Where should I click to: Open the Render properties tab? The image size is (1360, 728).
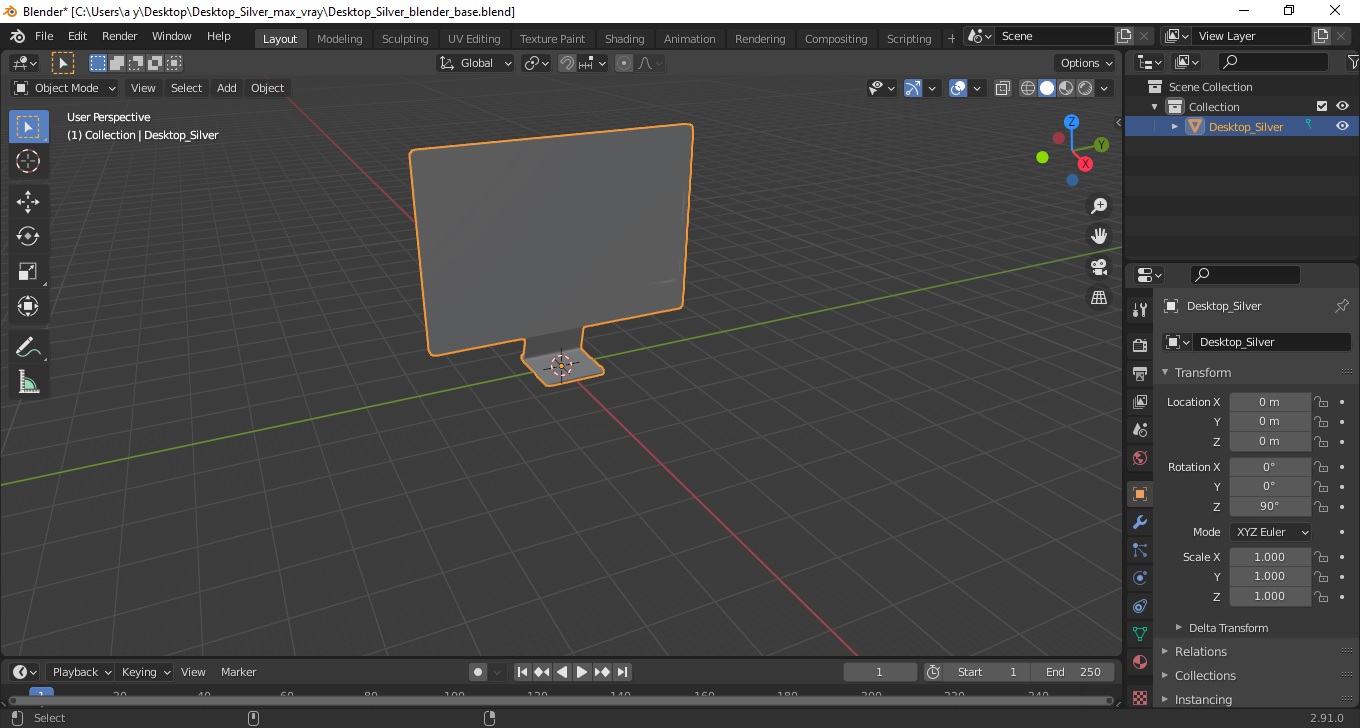tap(1140, 346)
